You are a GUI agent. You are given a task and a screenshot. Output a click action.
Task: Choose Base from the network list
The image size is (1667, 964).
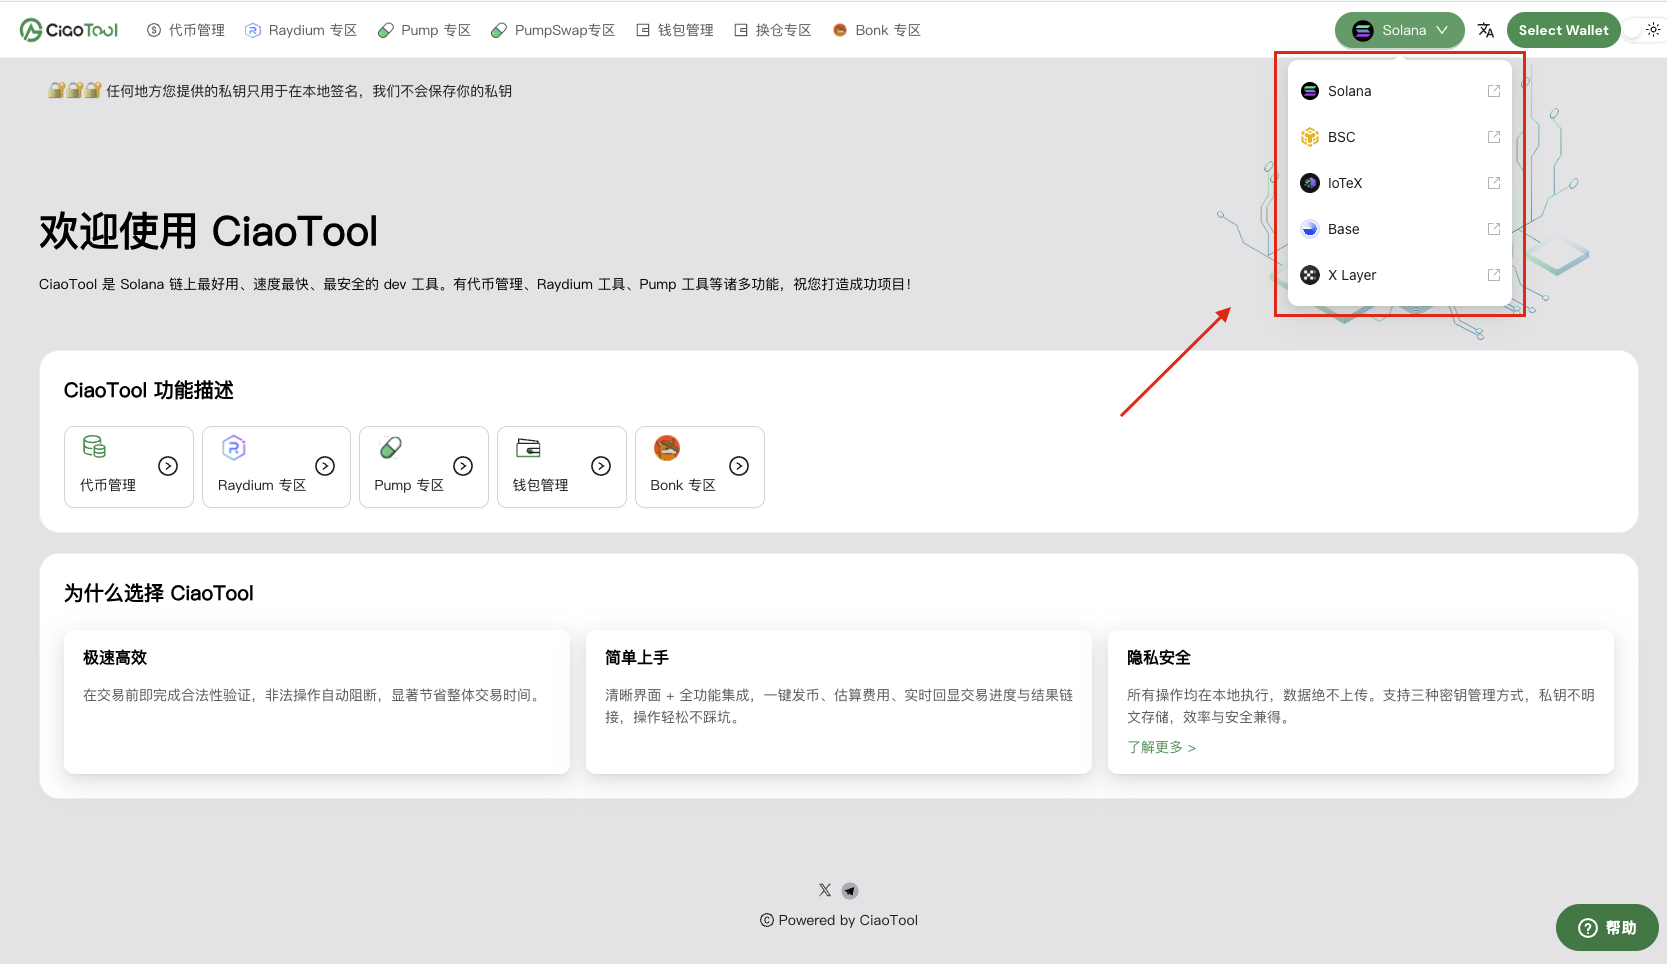pyautogui.click(x=1400, y=229)
